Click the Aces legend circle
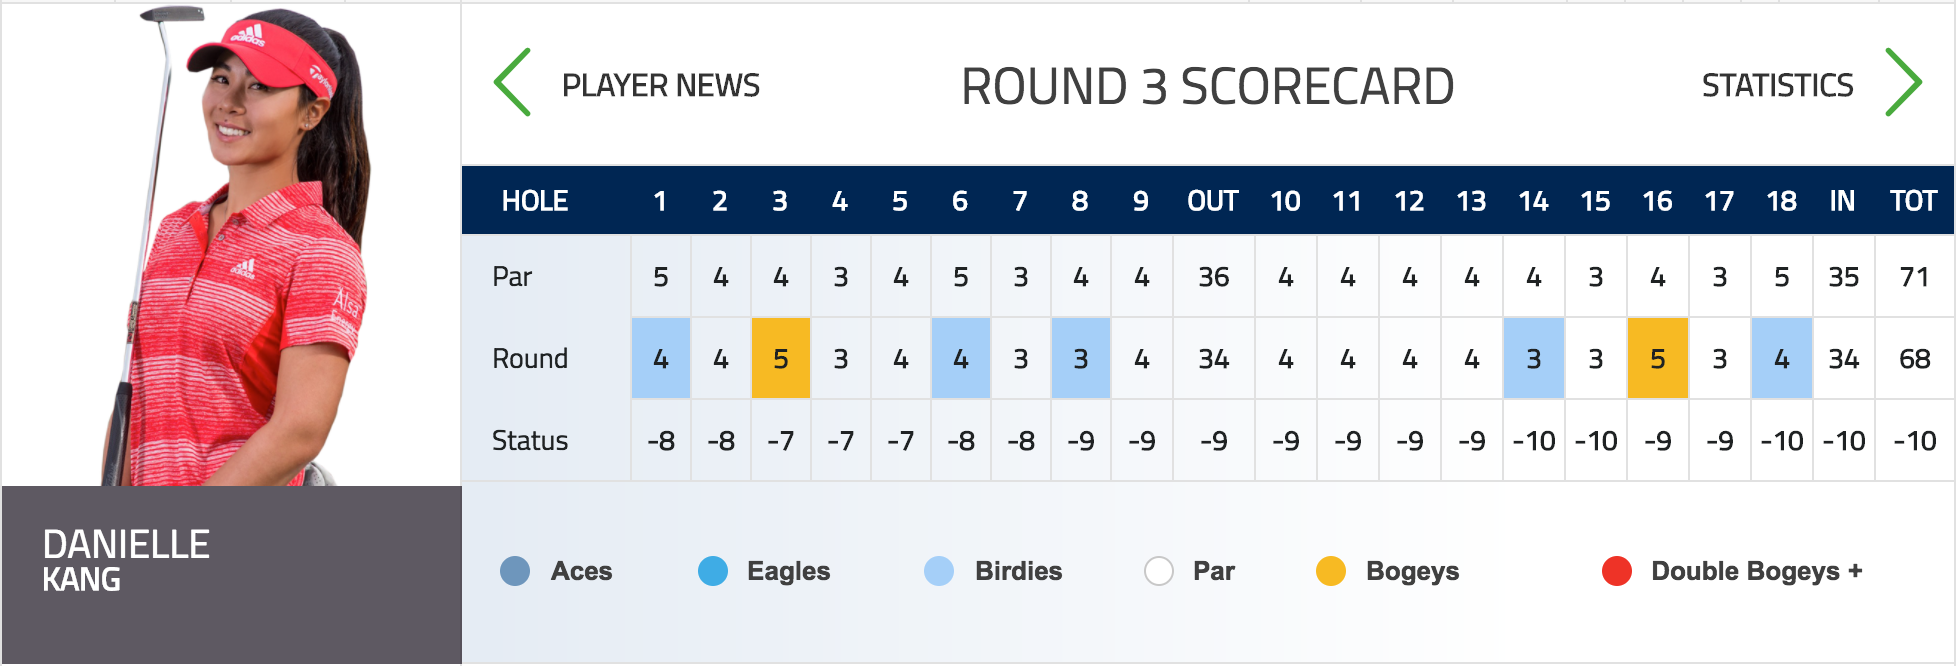Screen dimensions: 1960x666 tap(515, 571)
